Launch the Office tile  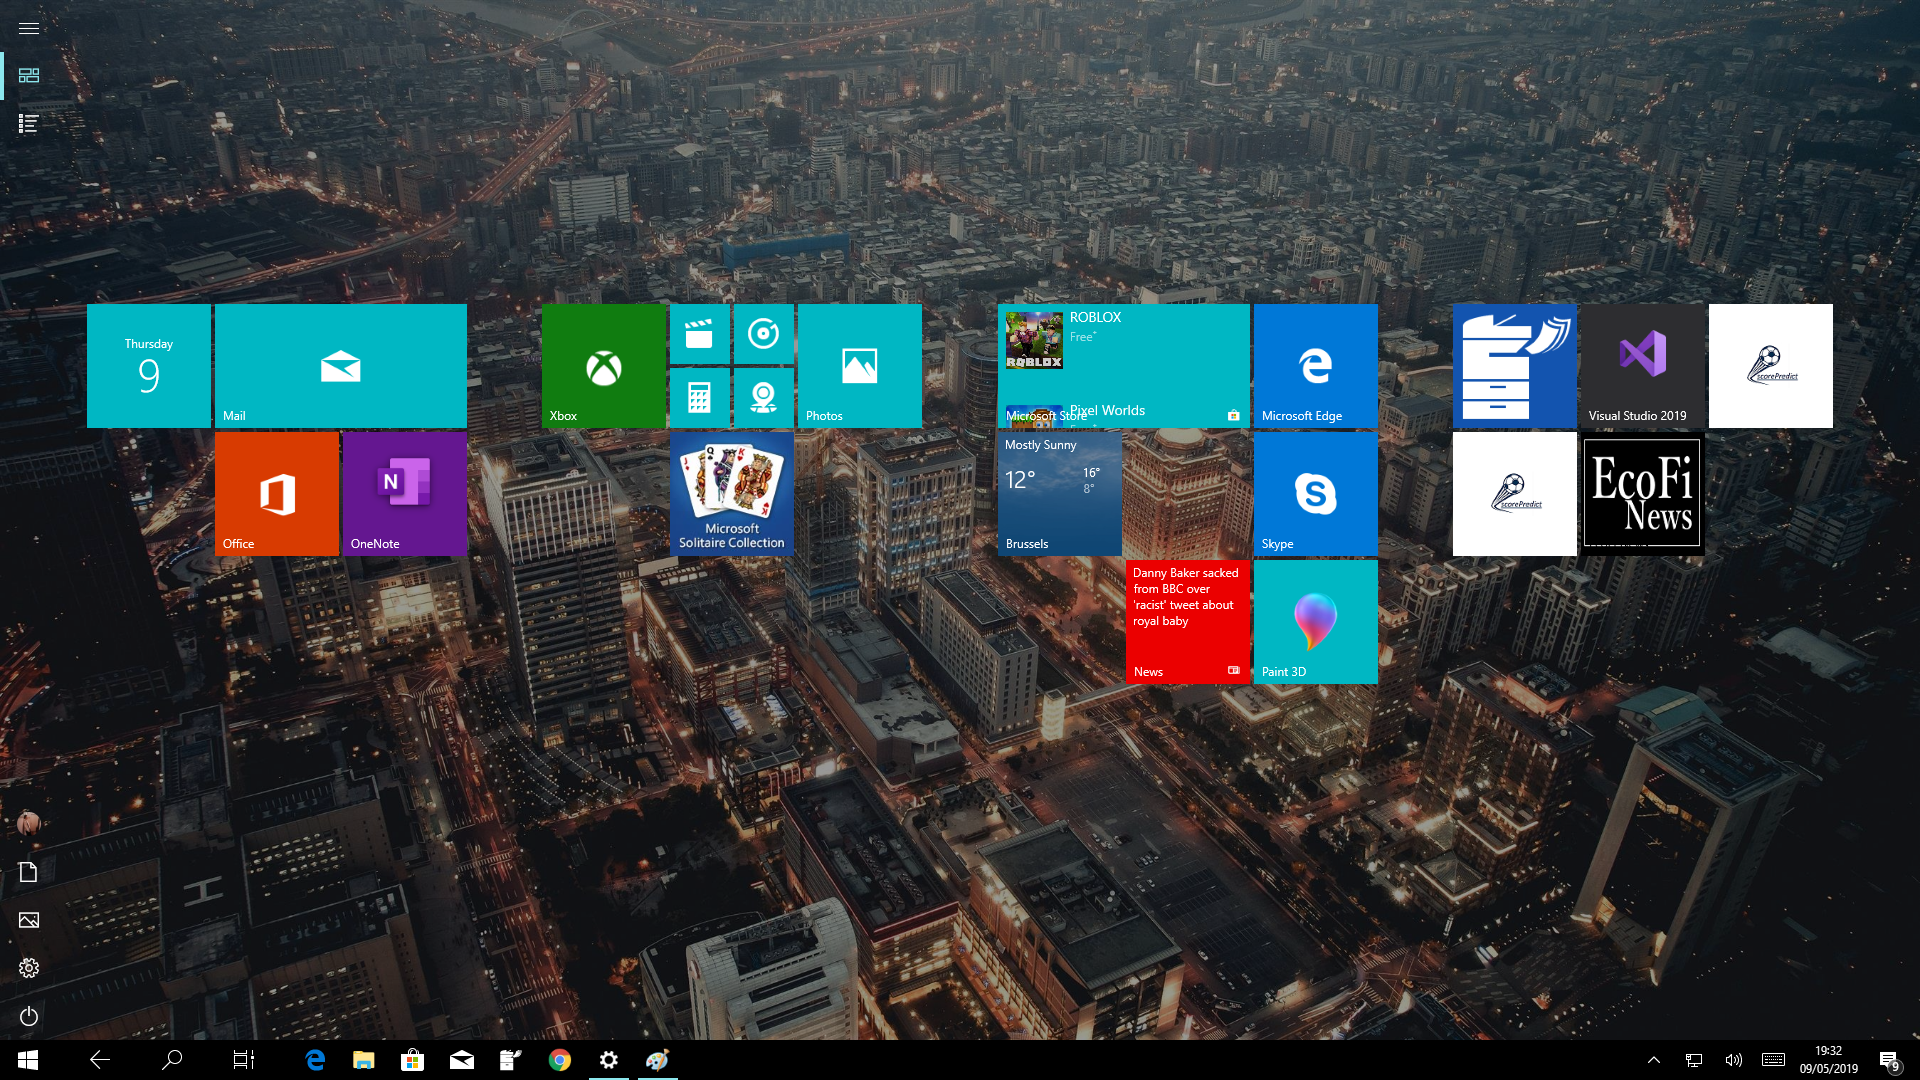[277, 494]
